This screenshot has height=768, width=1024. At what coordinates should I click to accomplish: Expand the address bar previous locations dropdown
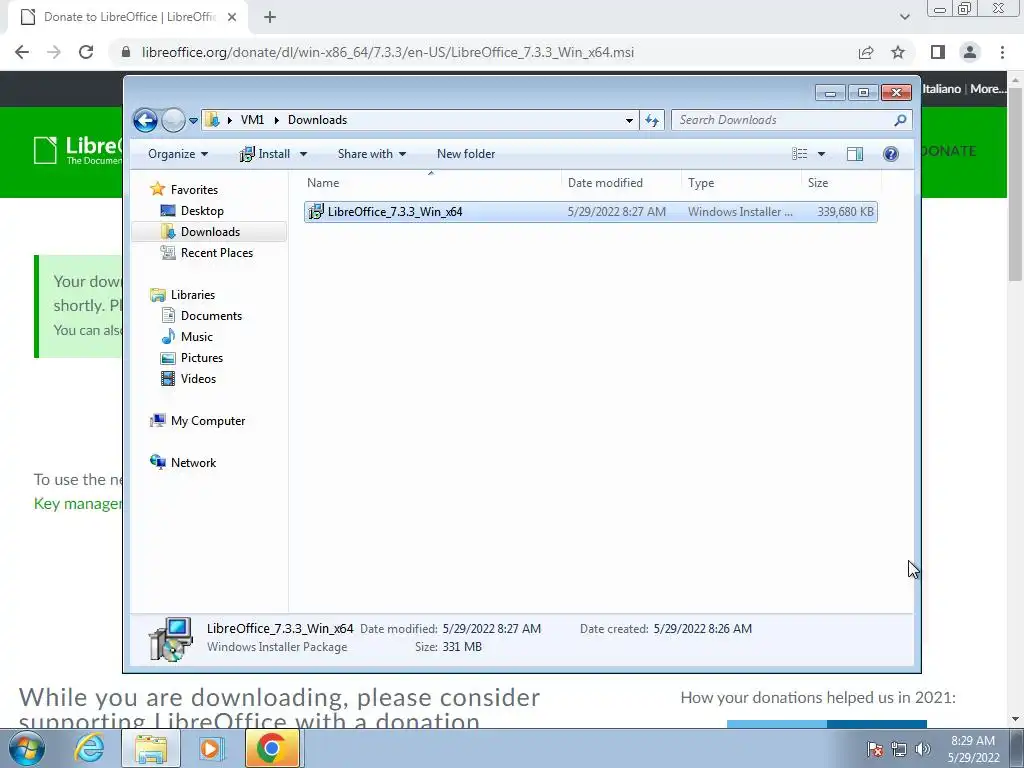click(629, 120)
